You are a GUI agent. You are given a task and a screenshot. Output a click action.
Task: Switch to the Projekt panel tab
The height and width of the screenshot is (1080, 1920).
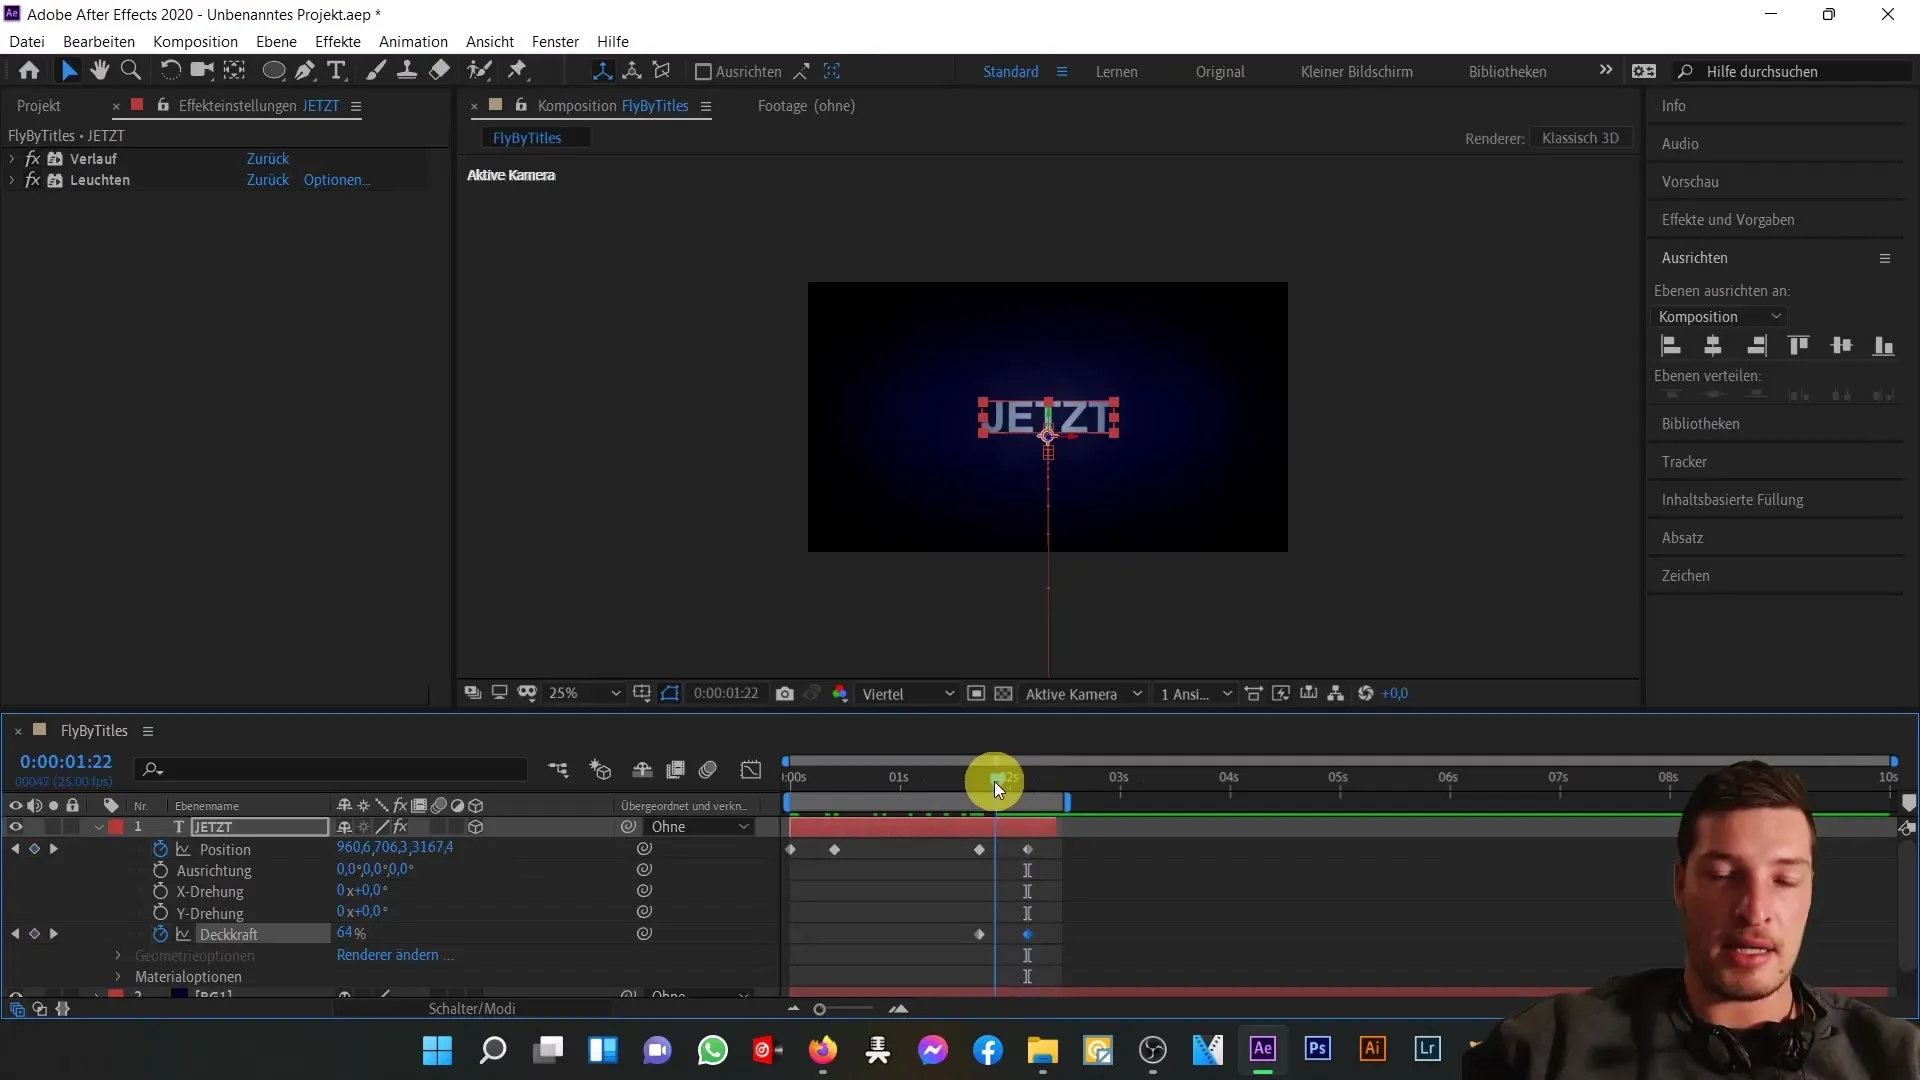pyautogui.click(x=39, y=105)
